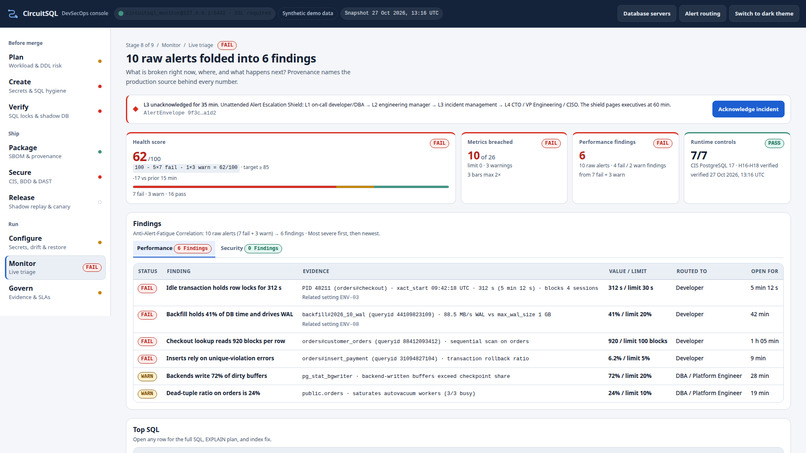The width and height of the screenshot is (806, 453).
Task: Go to the Verify stage
Action: (55, 111)
